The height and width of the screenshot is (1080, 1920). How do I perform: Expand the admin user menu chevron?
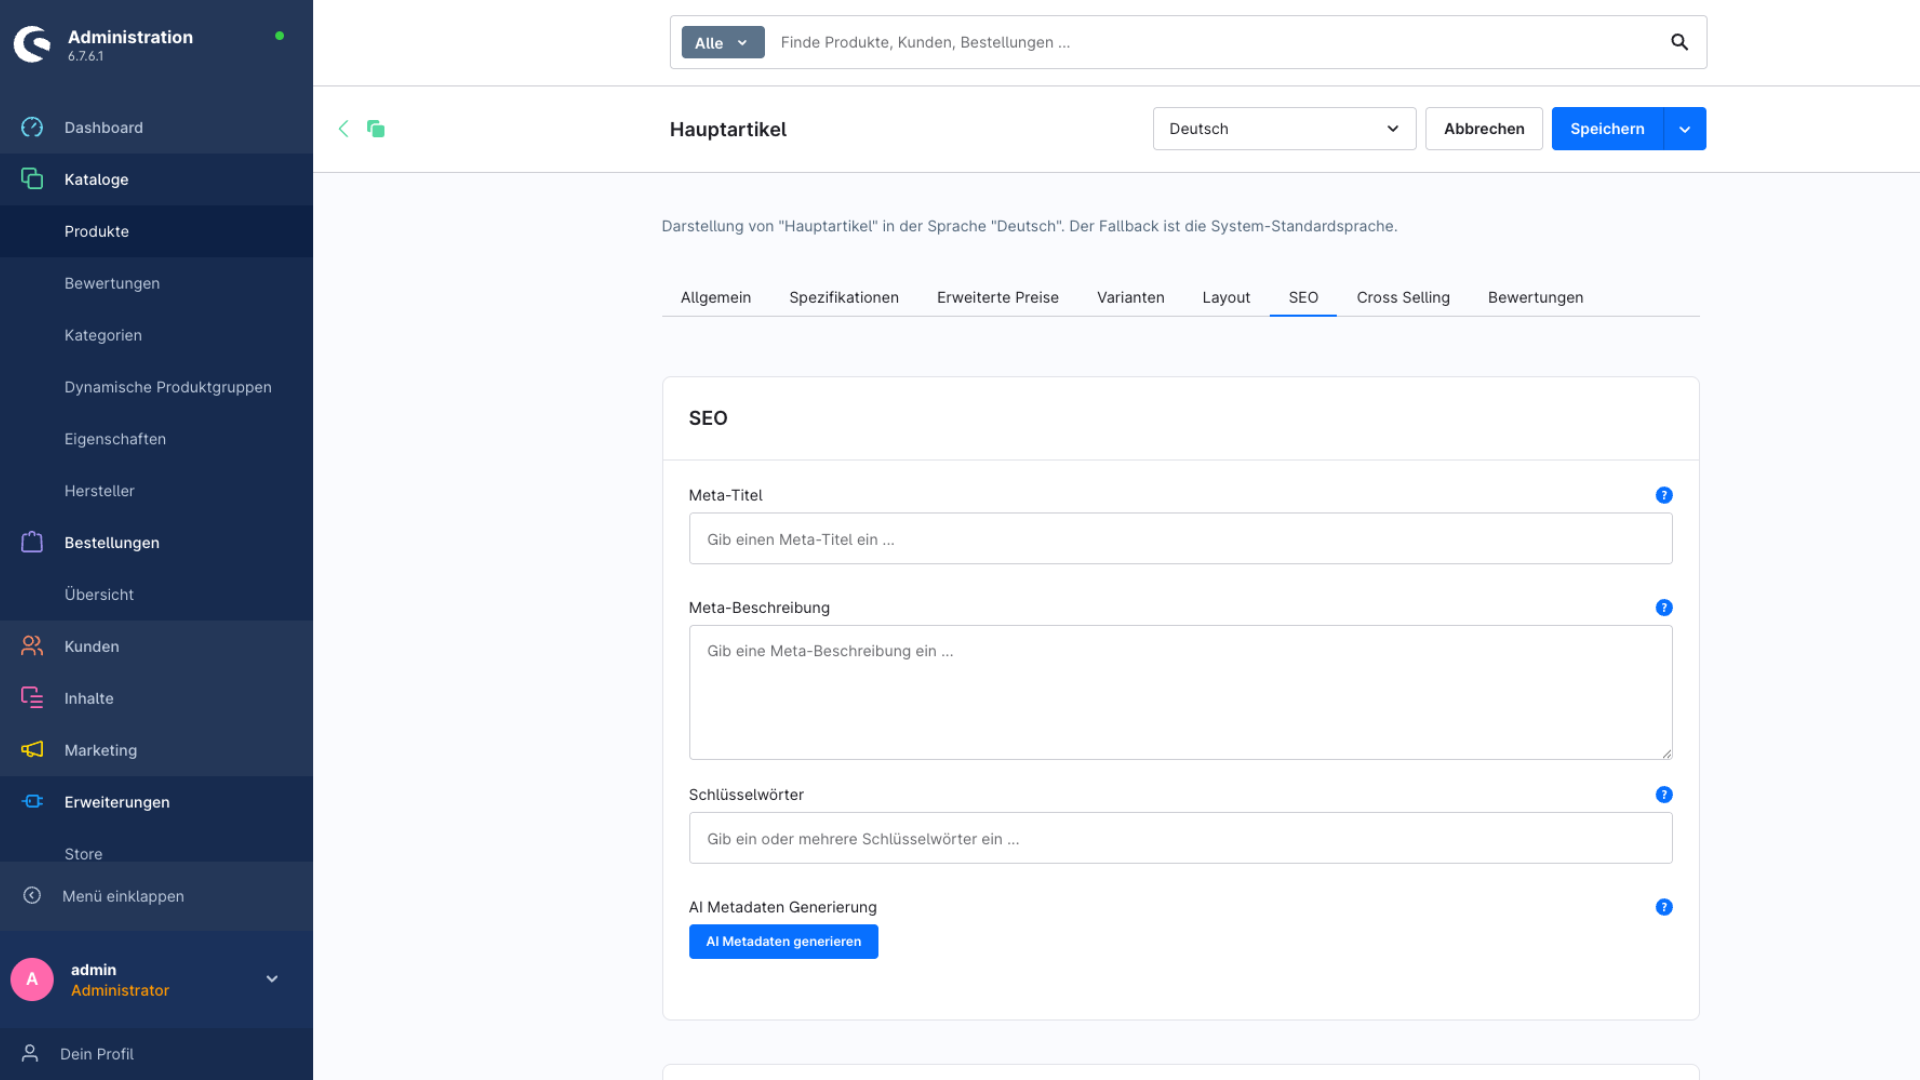pos(272,979)
